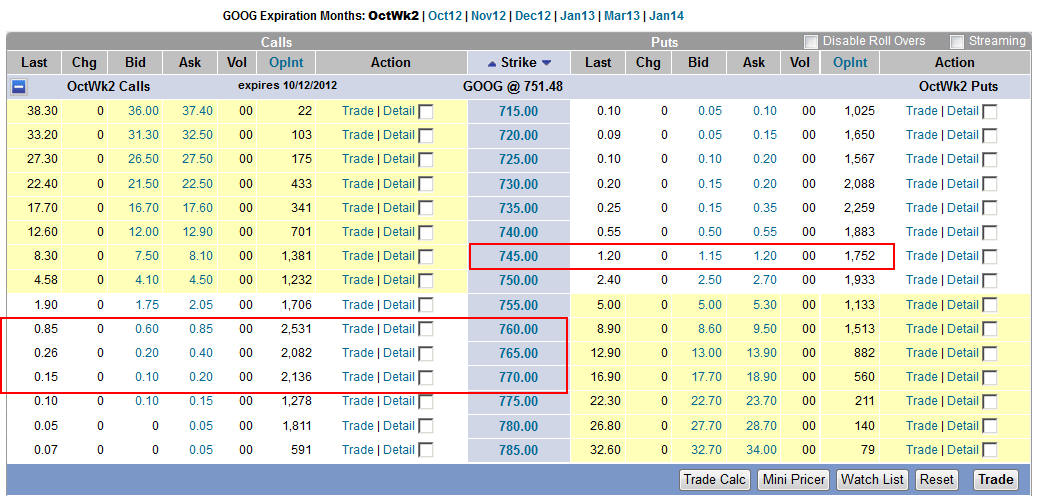1038x501 pixels.
Task: Select the Jan13 expiration month
Action: pos(578,16)
